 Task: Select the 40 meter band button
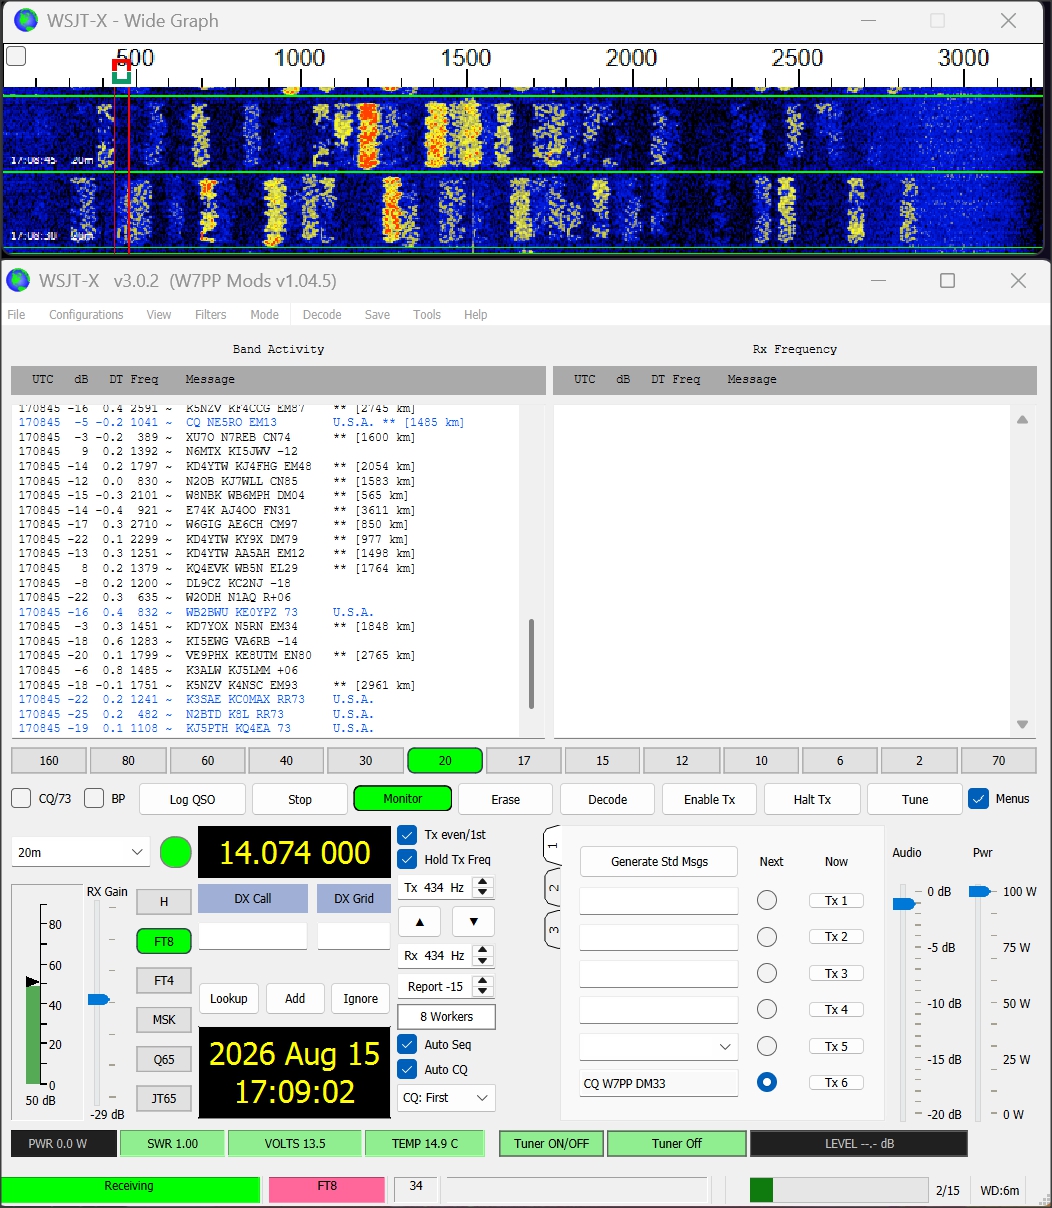pos(287,761)
